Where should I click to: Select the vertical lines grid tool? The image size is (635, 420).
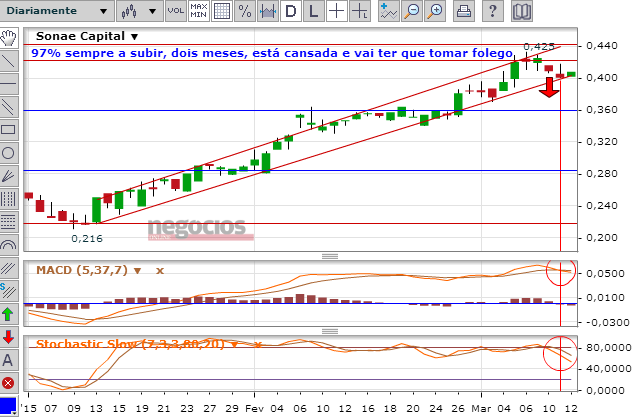9,199
